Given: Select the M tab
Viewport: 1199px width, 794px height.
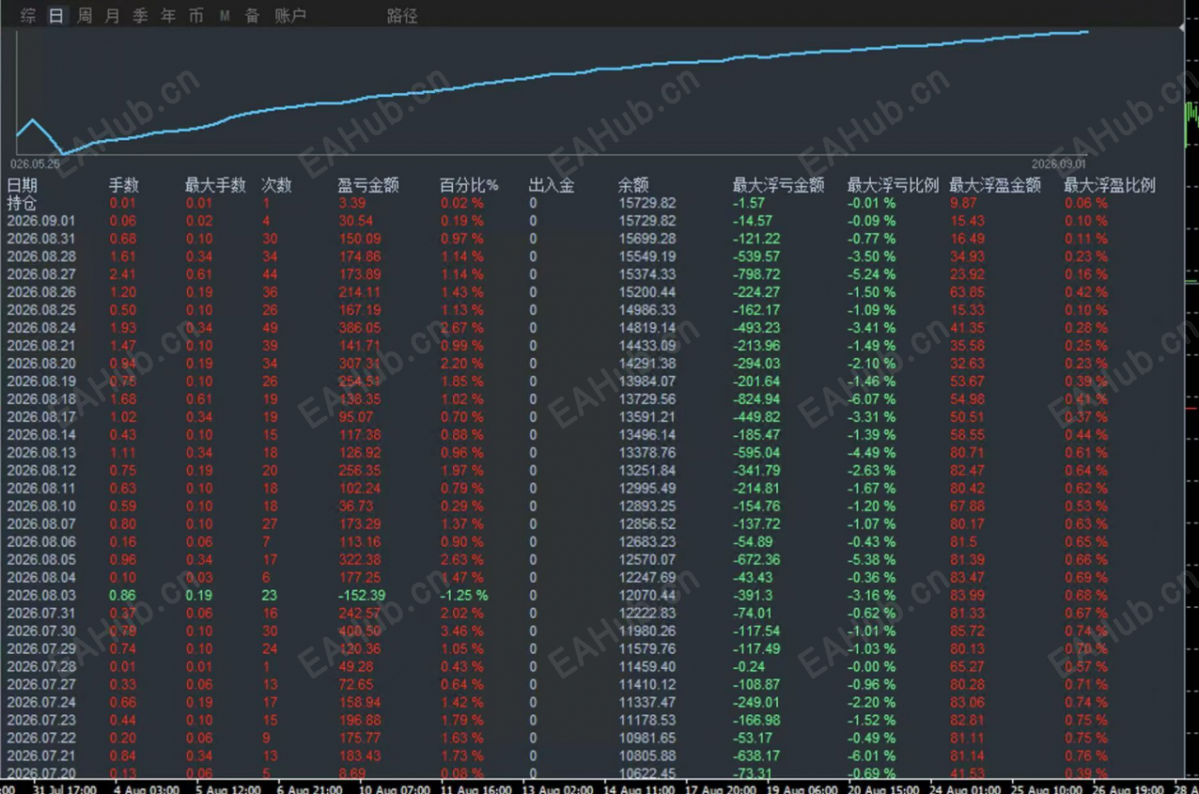Looking at the screenshot, I should tap(225, 15).
